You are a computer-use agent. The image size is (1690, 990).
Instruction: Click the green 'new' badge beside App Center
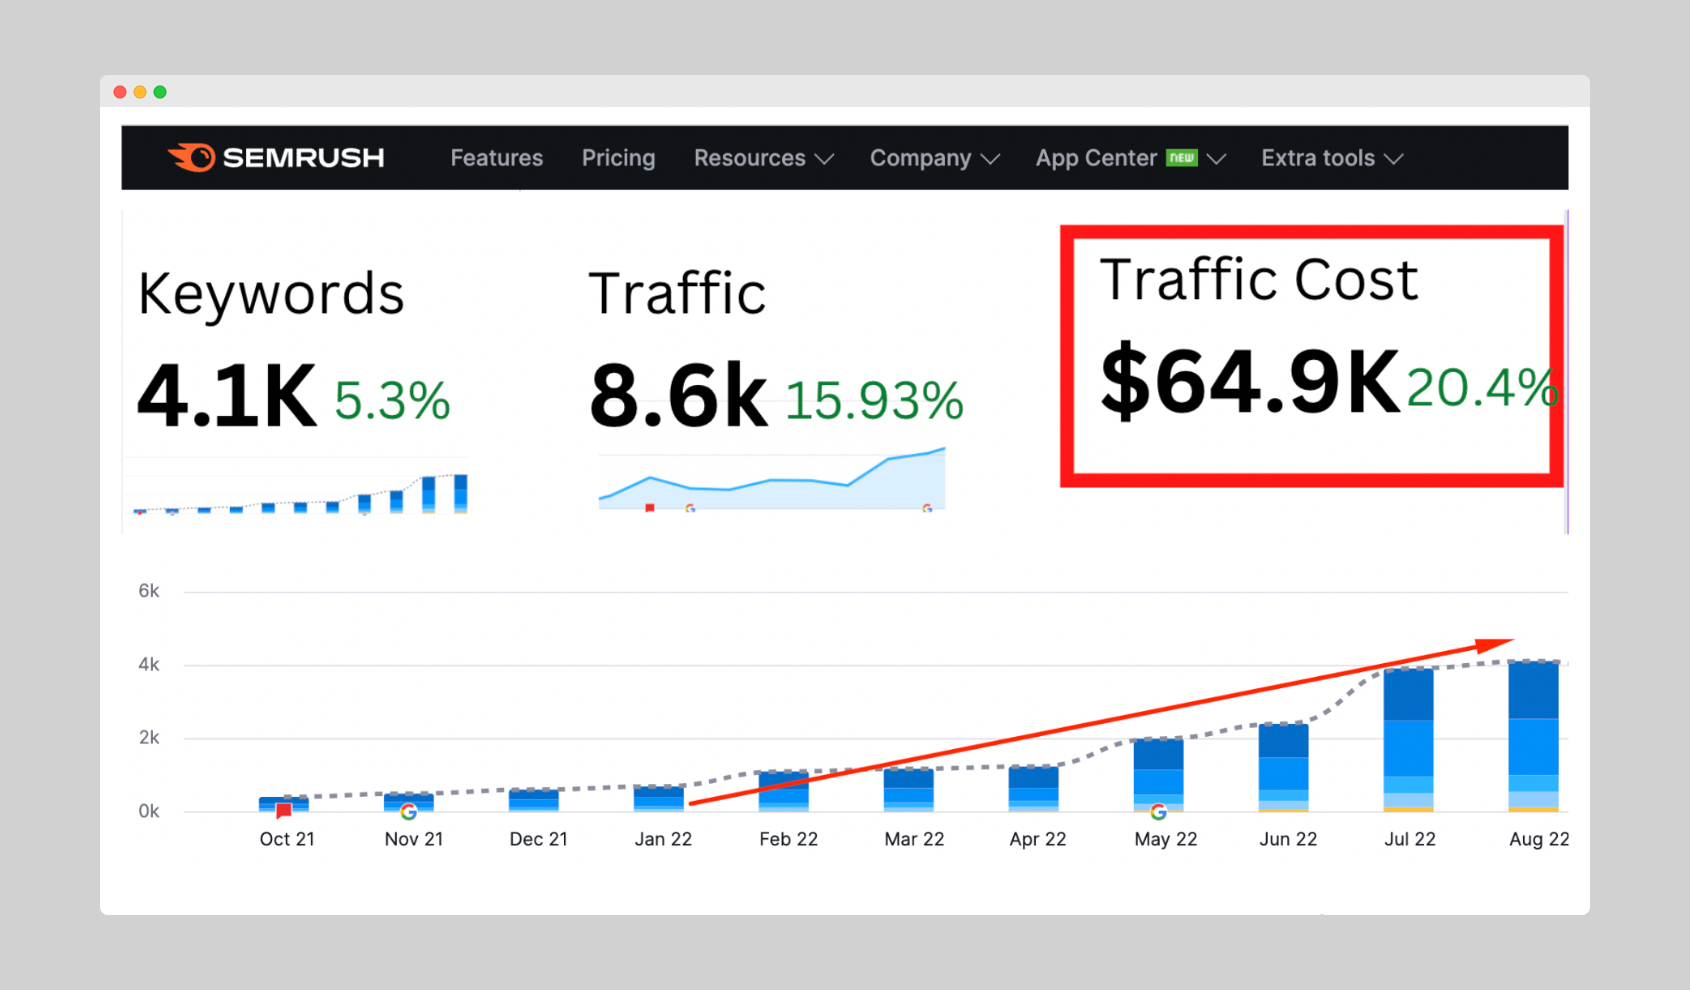[1182, 158]
